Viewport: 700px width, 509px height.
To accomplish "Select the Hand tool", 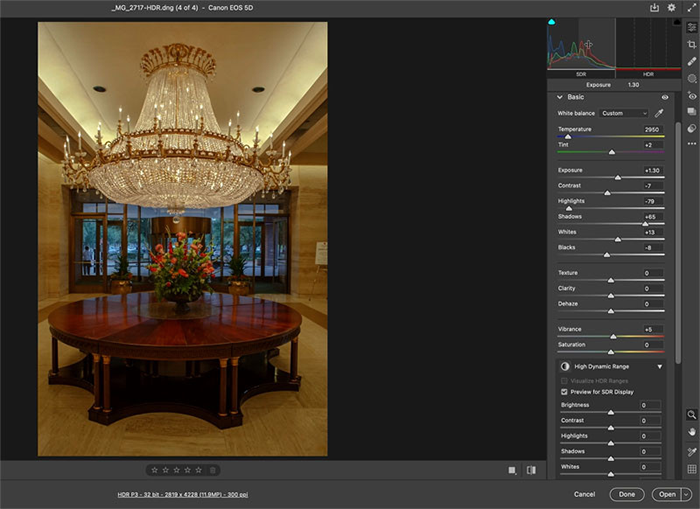I will [692, 431].
